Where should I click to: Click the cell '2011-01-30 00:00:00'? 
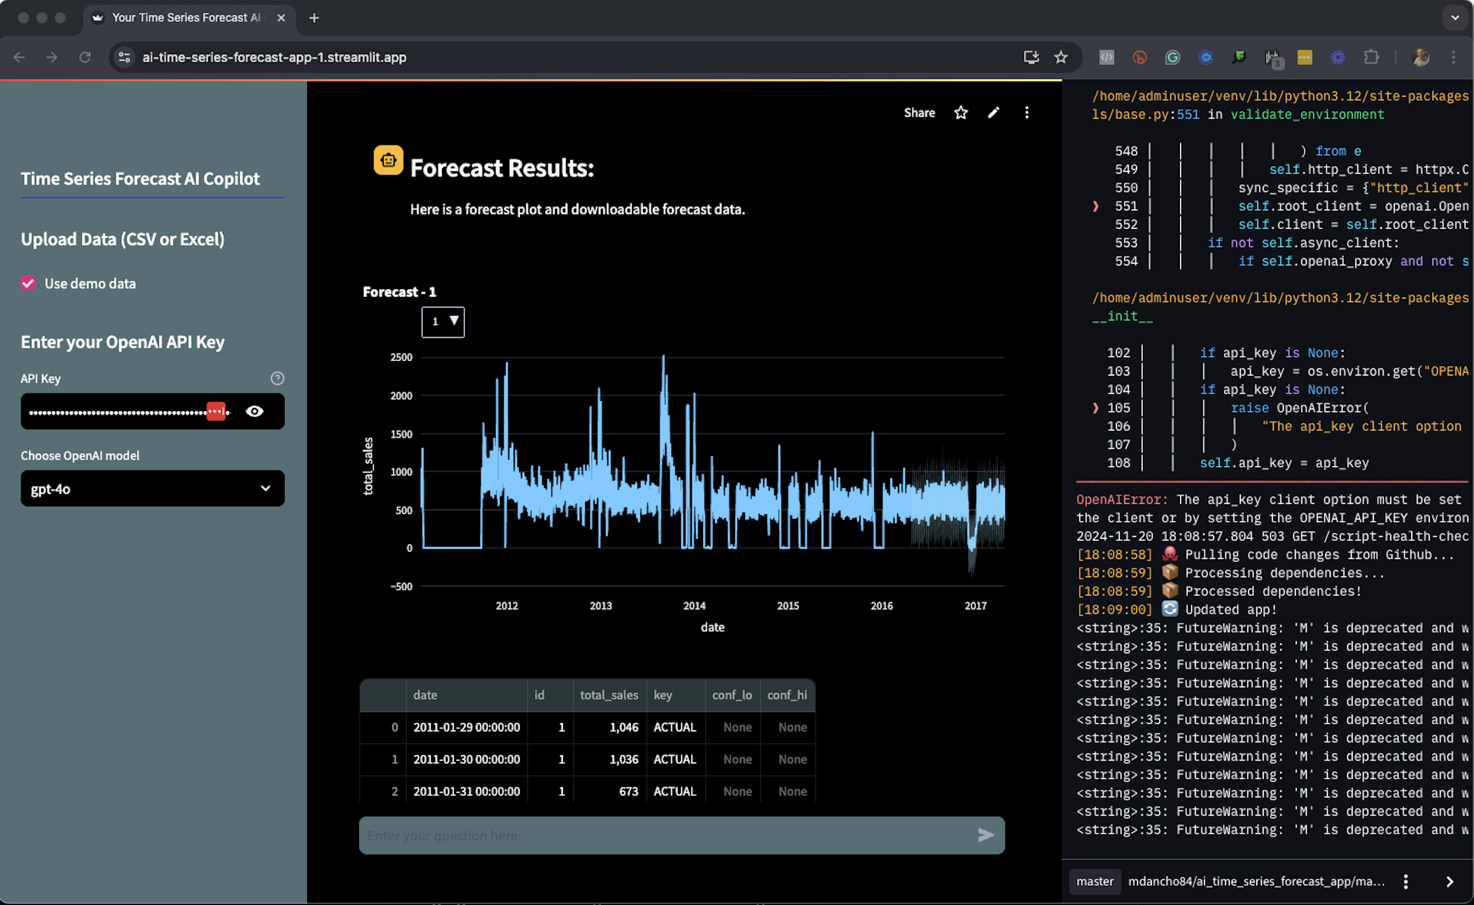(467, 759)
